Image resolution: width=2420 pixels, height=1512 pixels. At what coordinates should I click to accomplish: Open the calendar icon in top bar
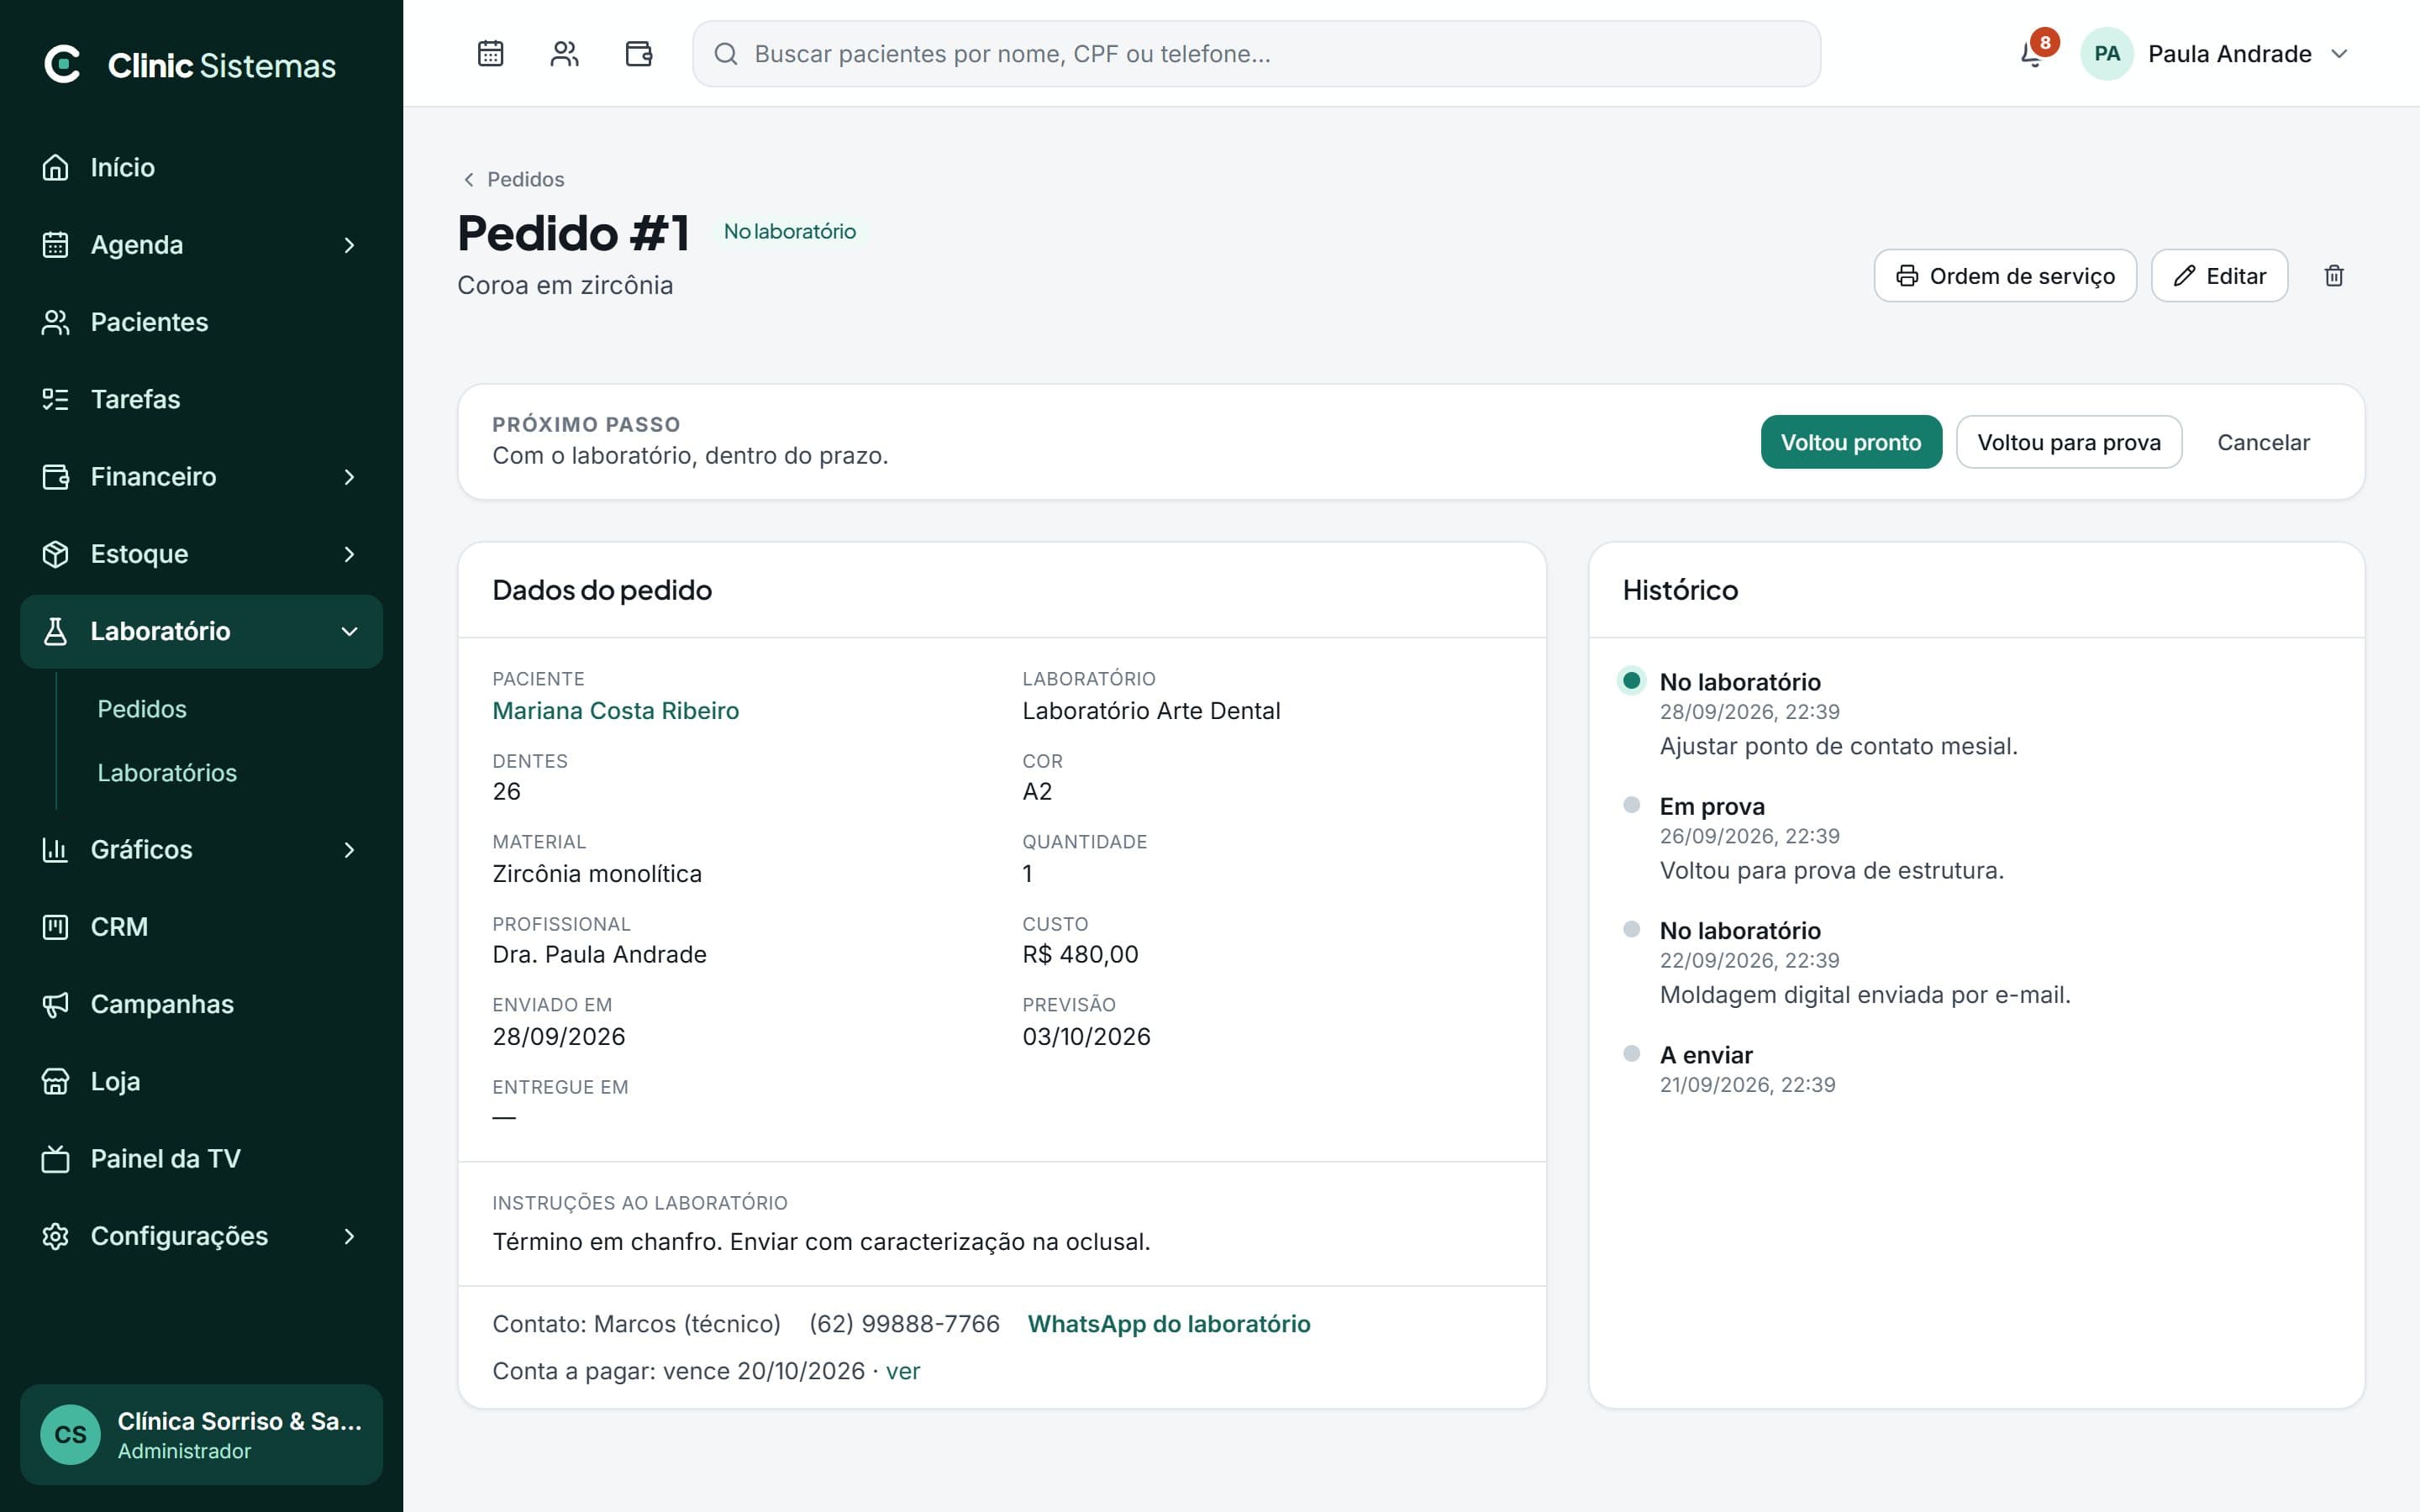coord(490,53)
